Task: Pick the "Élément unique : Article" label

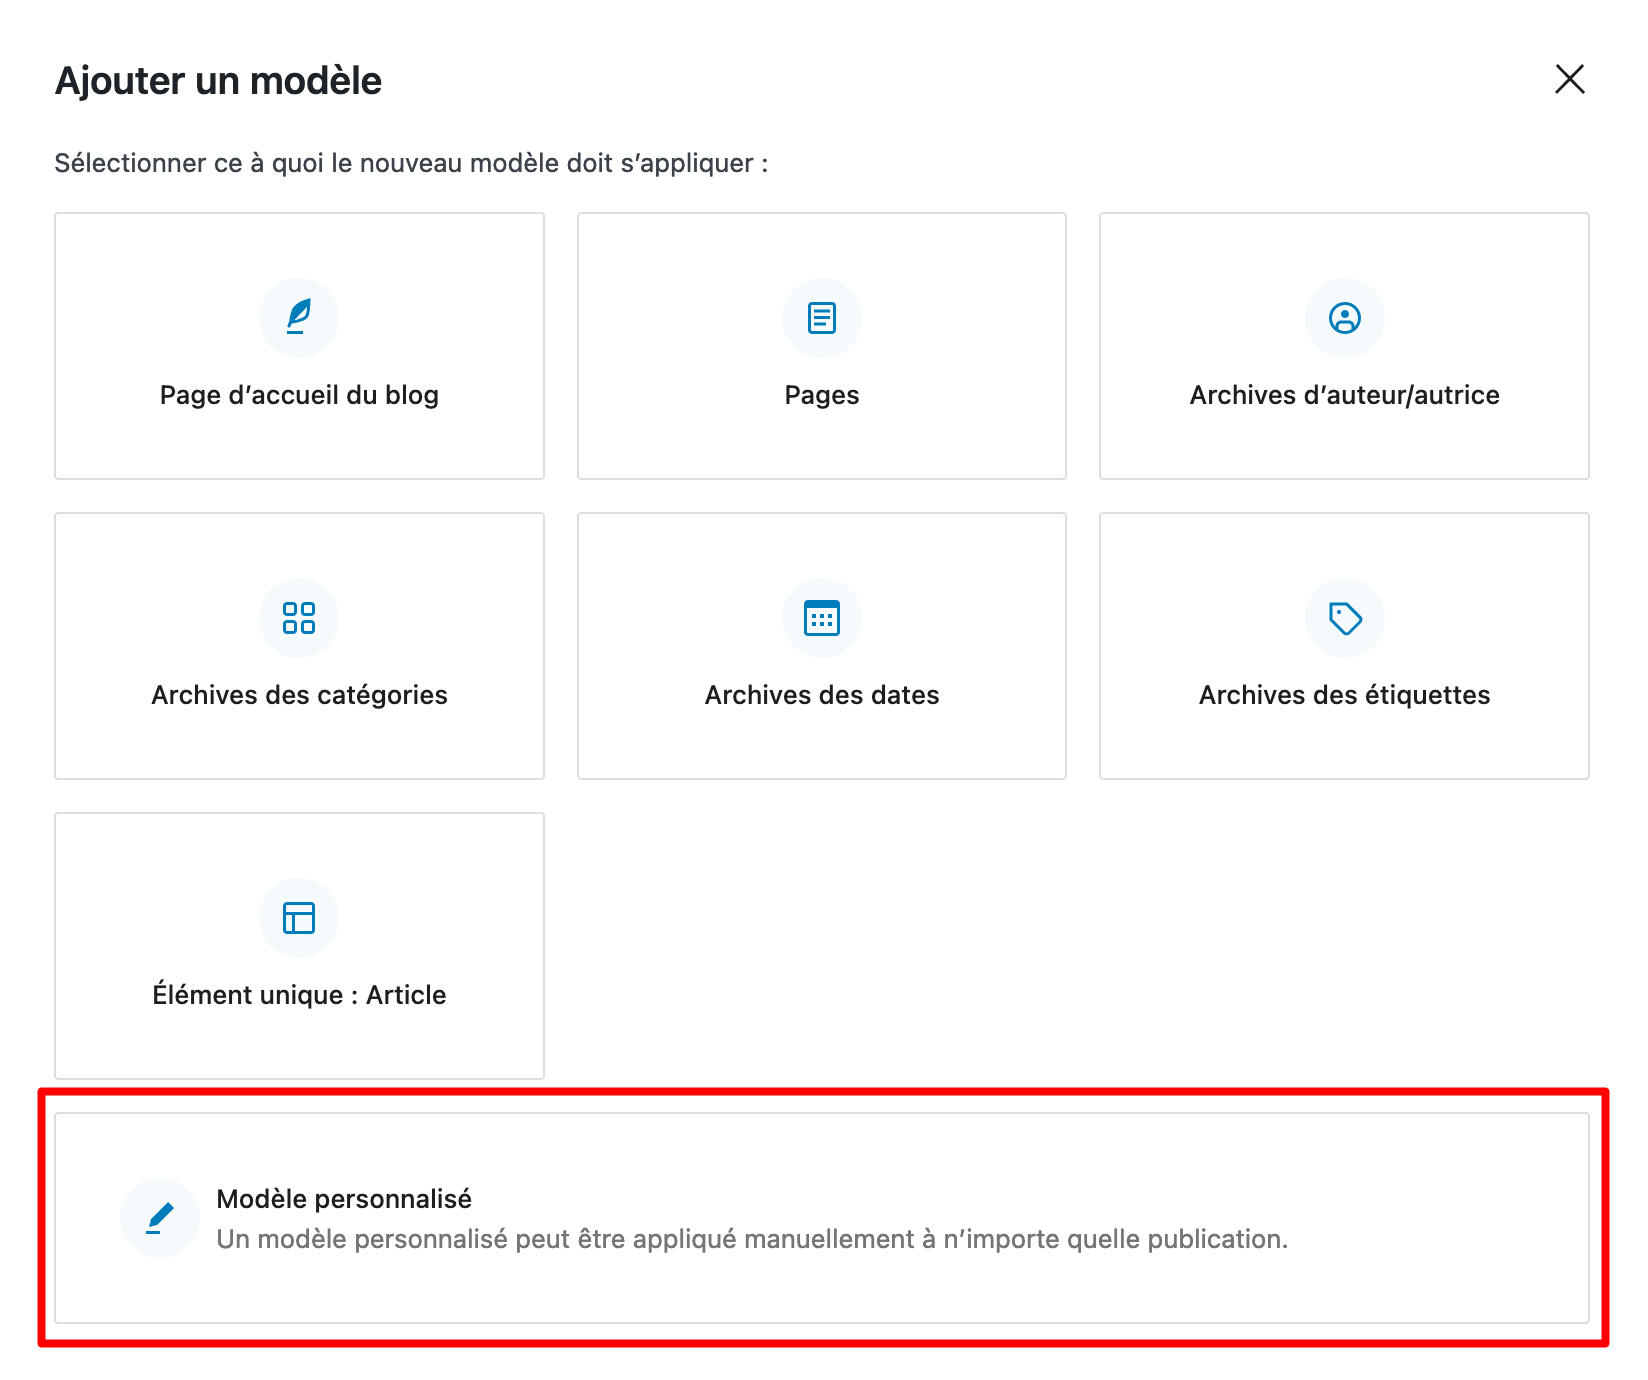Action: (x=299, y=995)
